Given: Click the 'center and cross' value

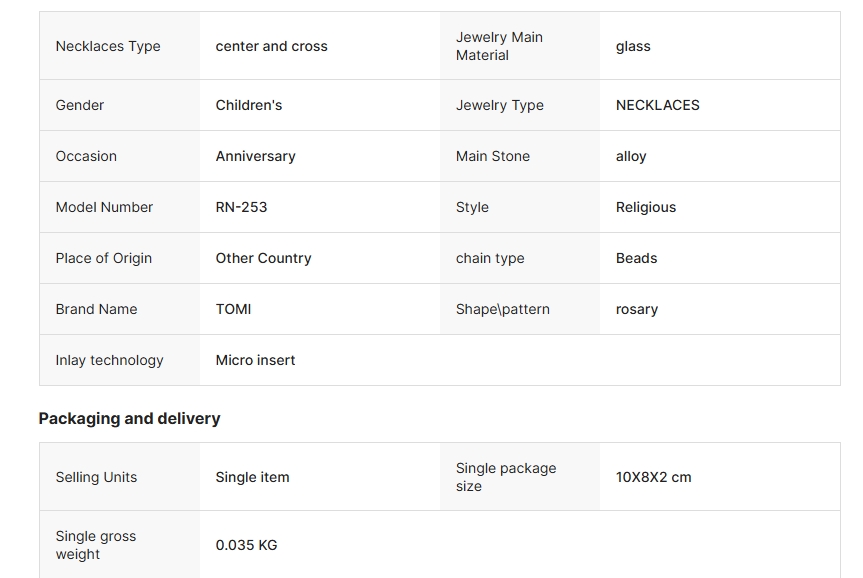Looking at the screenshot, I should pyautogui.click(x=271, y=46).
